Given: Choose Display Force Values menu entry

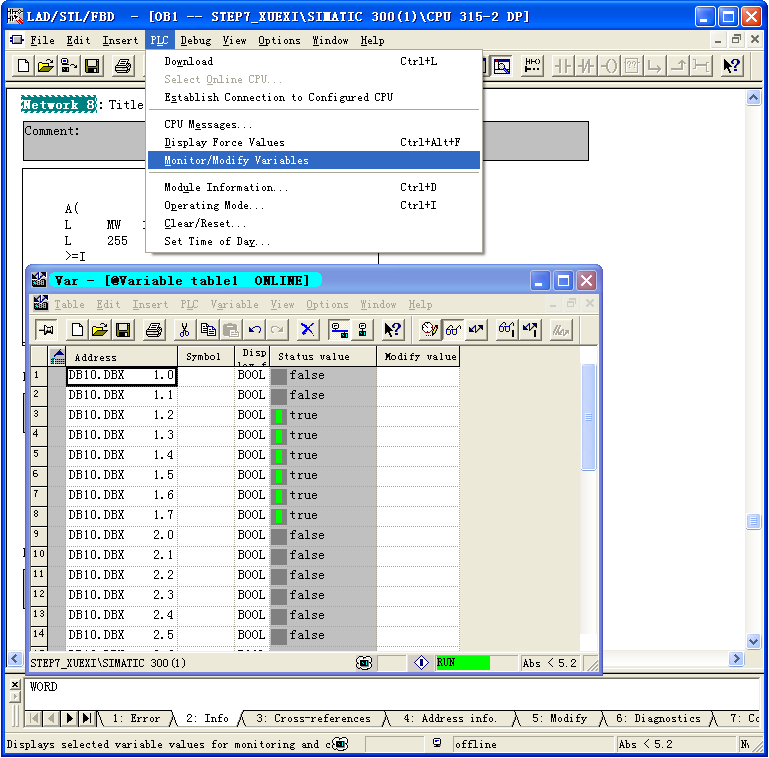Looking at the screenshot, I should pos(314,142).
